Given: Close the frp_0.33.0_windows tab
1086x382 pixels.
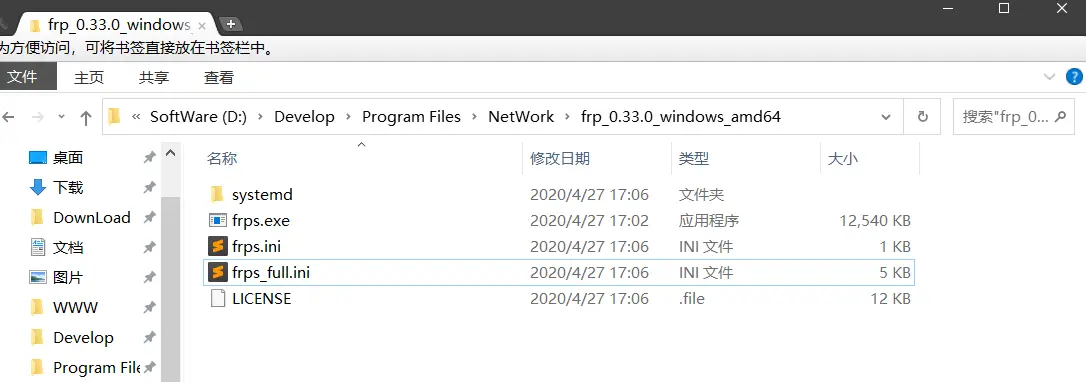Looking at the screenshot, I should [x=202, y=26].
